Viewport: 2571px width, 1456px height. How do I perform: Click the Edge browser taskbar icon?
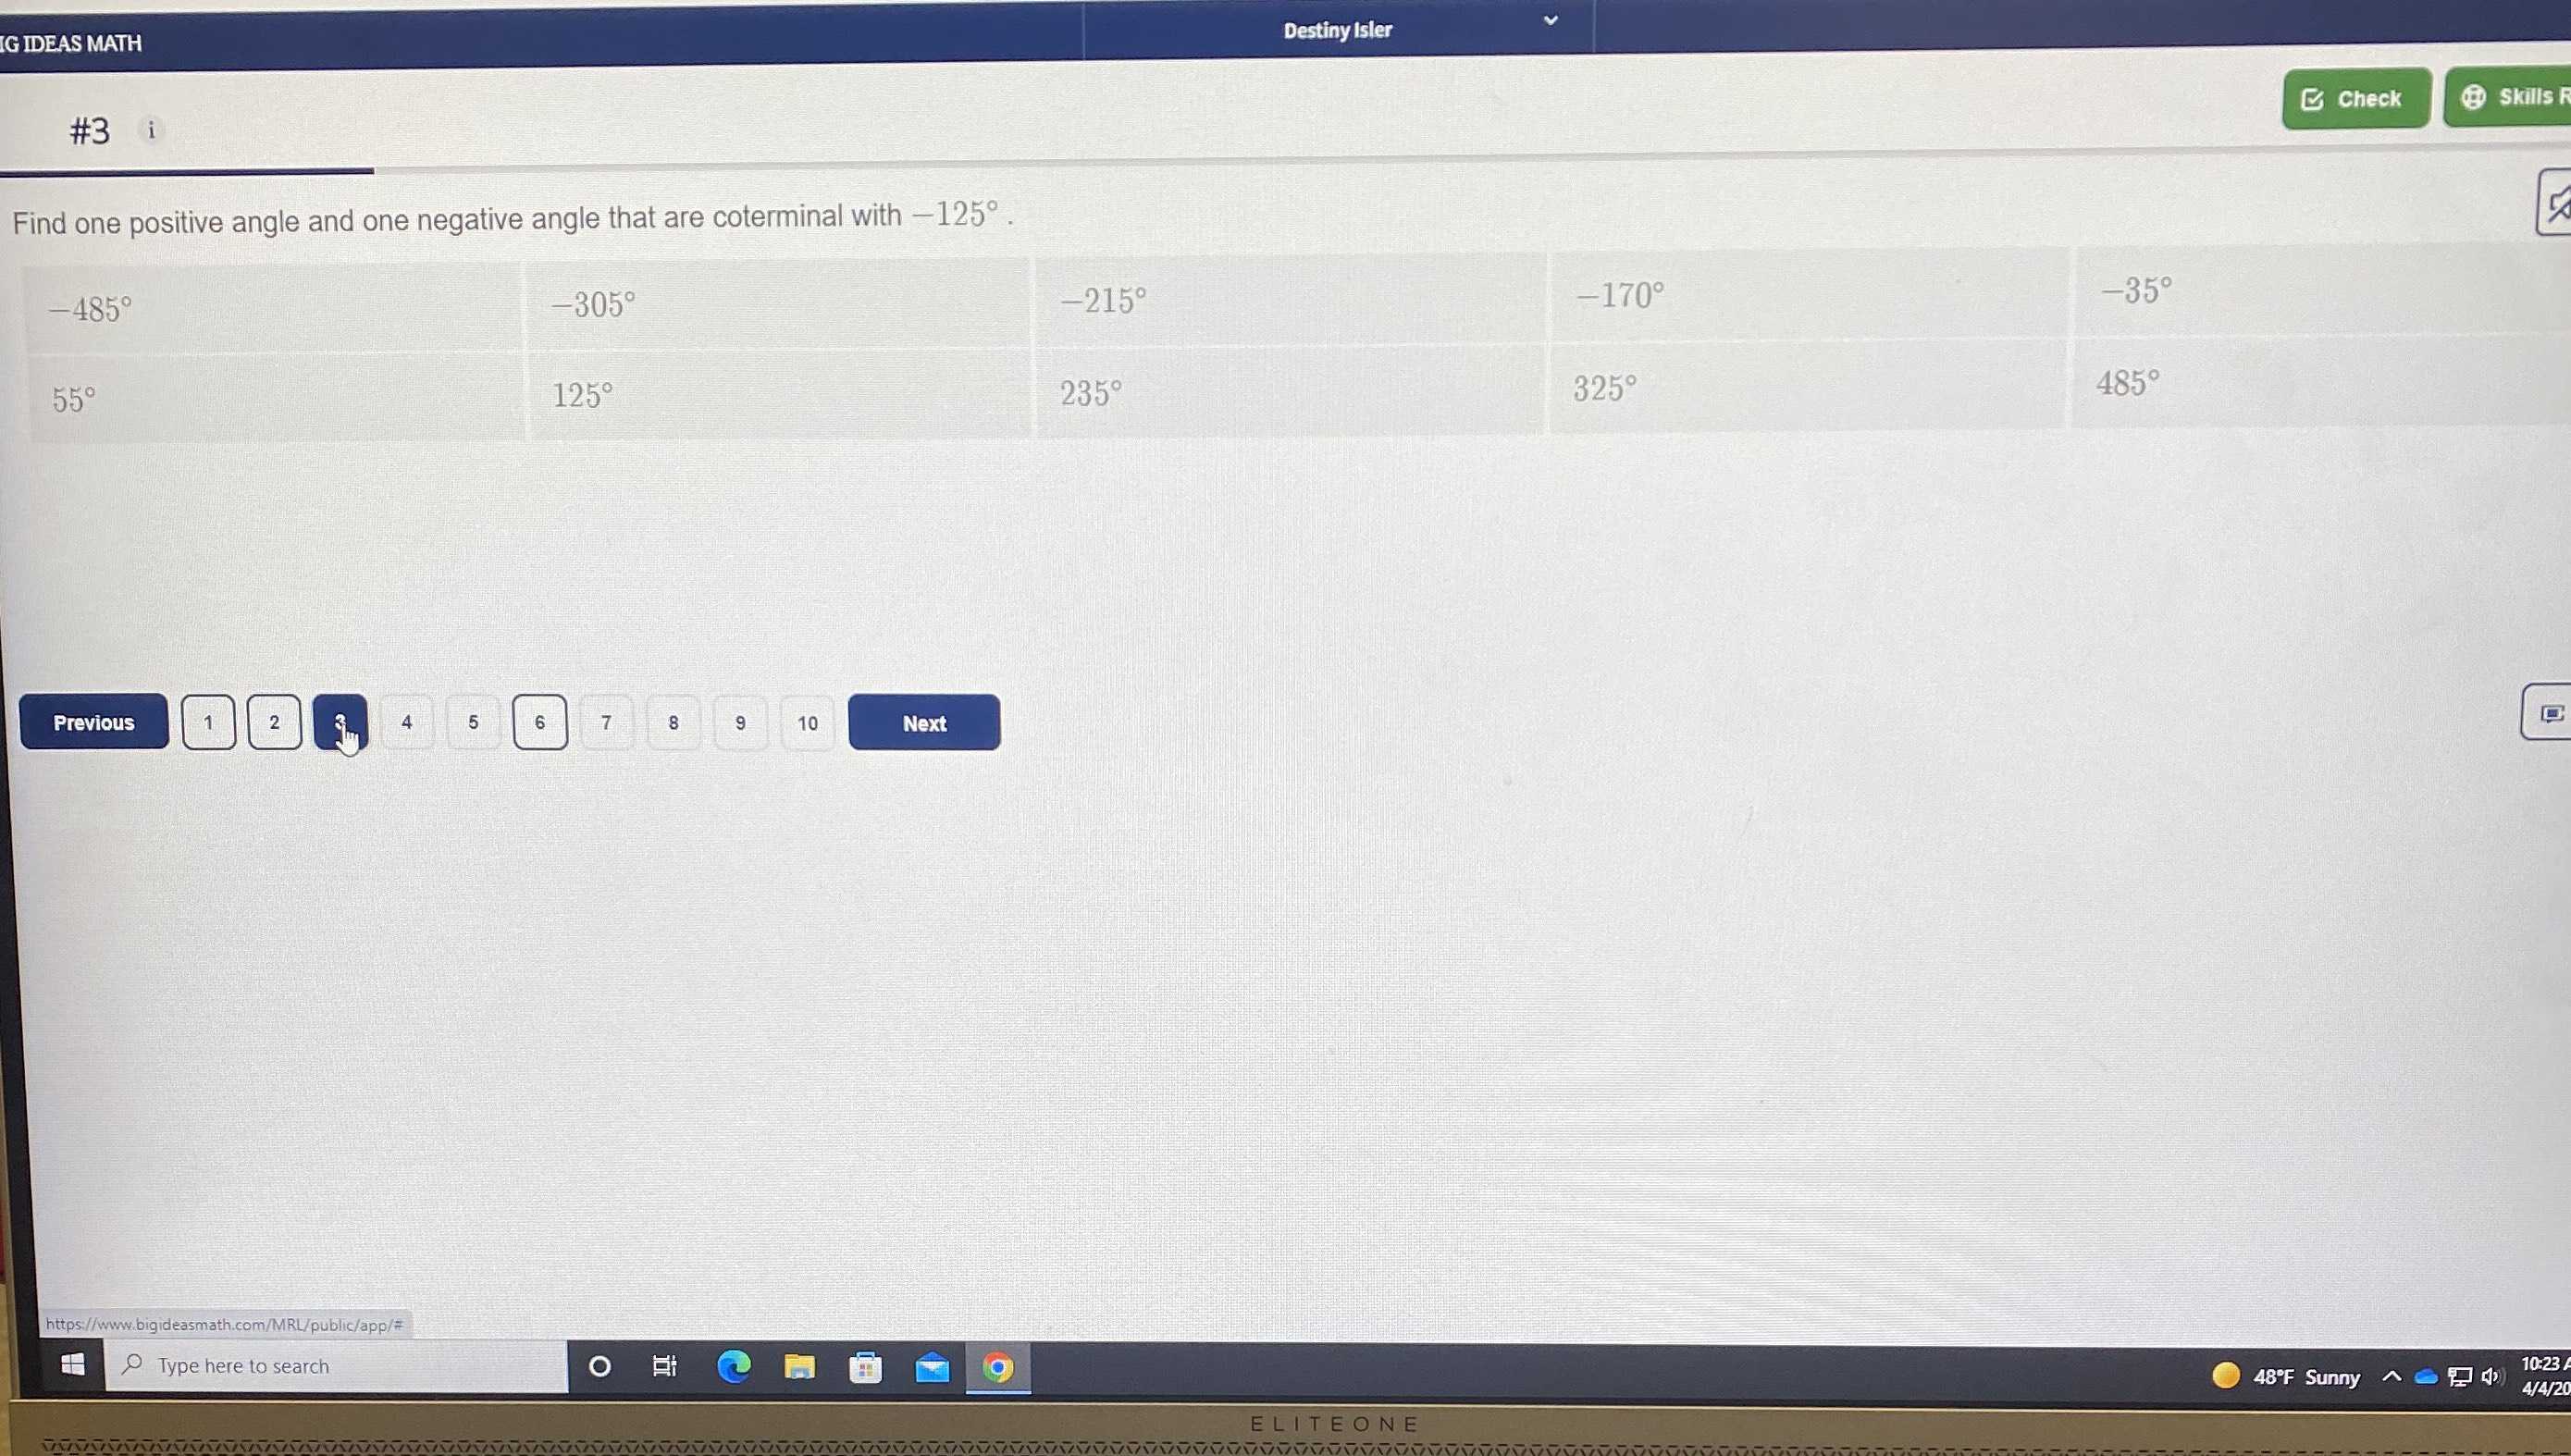[735, 1366]
